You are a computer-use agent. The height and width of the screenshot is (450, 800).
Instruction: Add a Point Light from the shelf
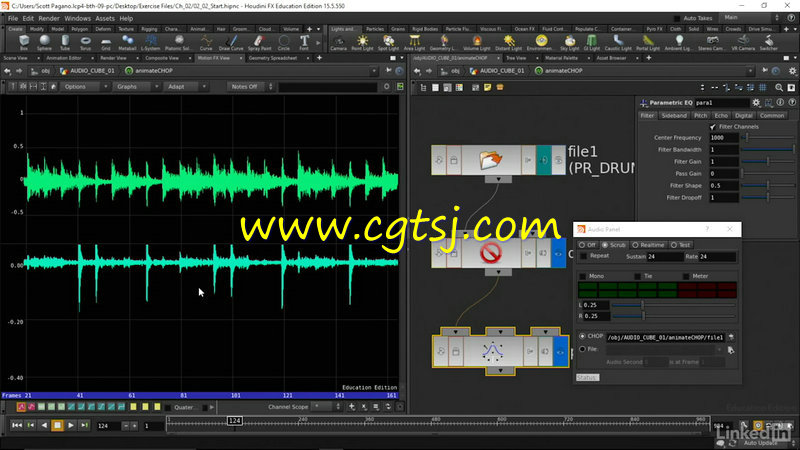pos(362,42)
